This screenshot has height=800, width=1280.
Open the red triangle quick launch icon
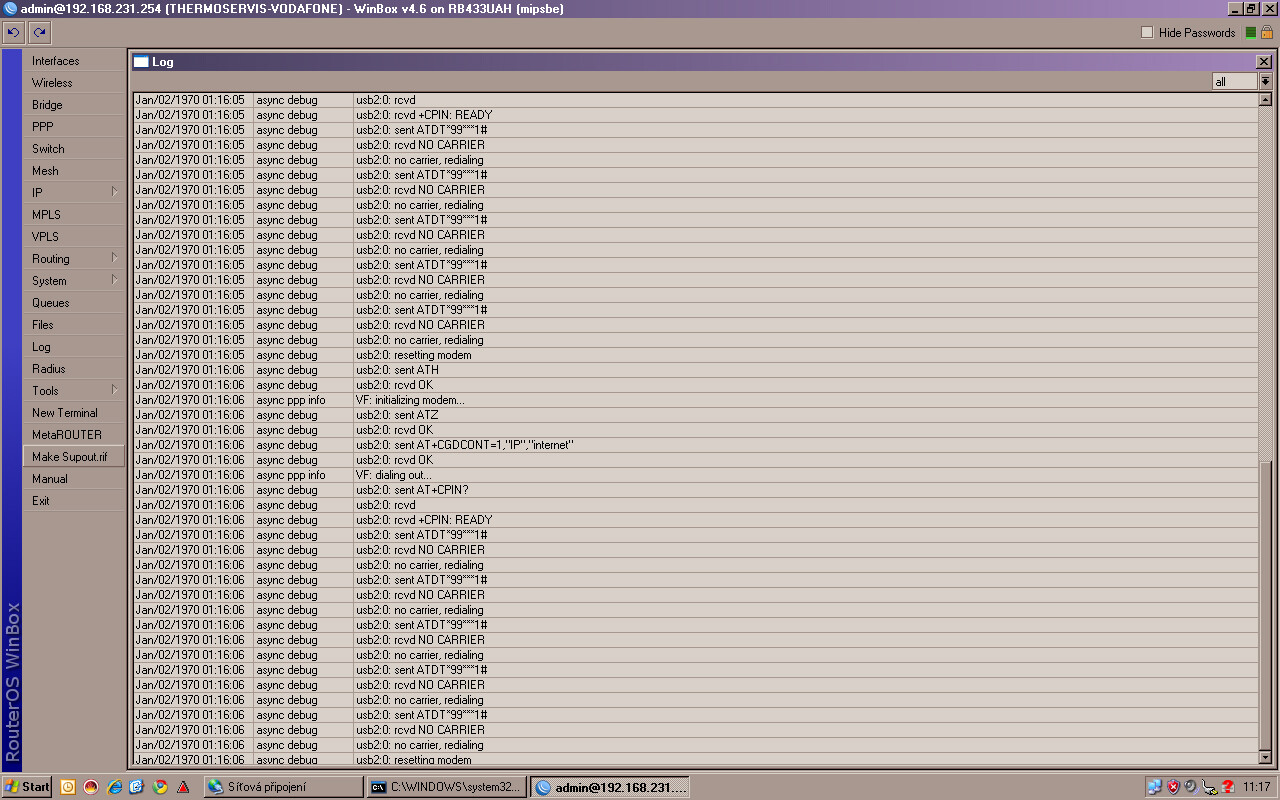click(x=183, y=787)
